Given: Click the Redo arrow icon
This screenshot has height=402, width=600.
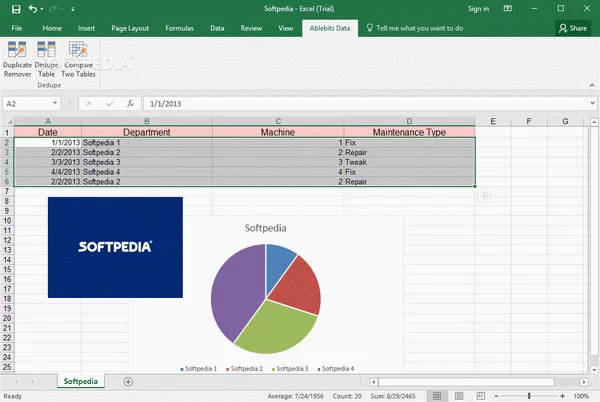Looking at the screenshot, I should (x=52, y=9).
